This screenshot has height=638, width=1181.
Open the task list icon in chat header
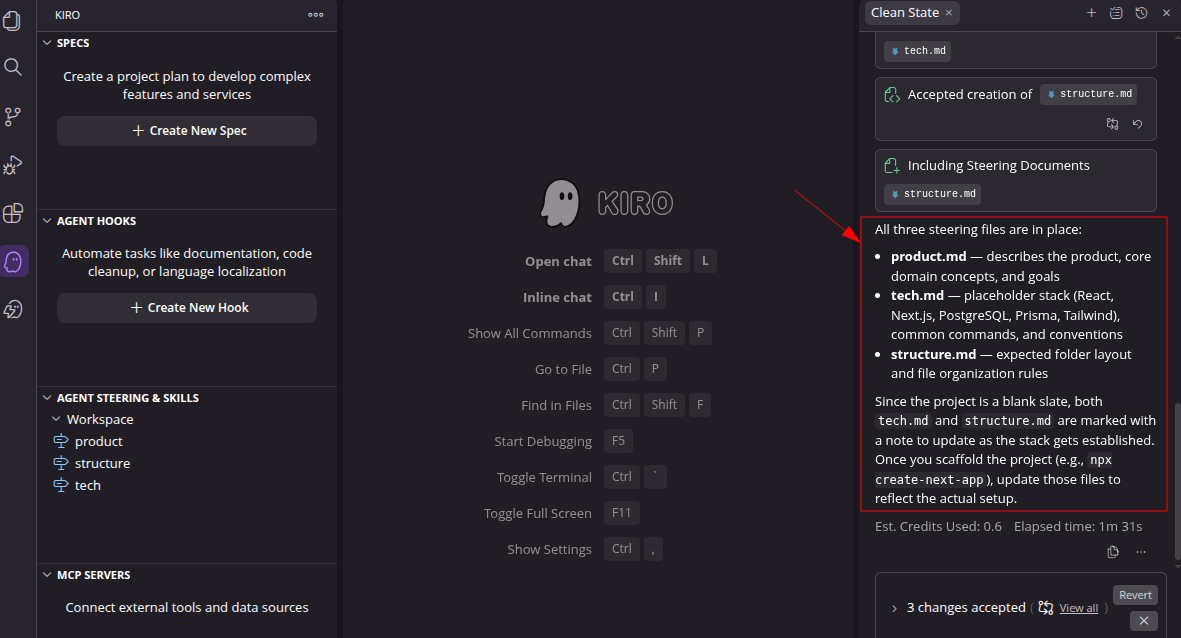point(1116,13)
